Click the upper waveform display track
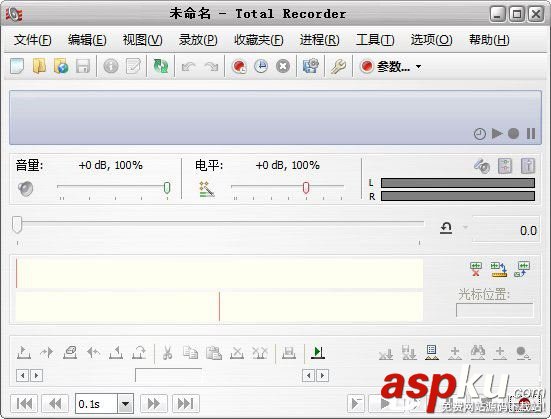The image size is (551, 419). (x=219, y=273)
